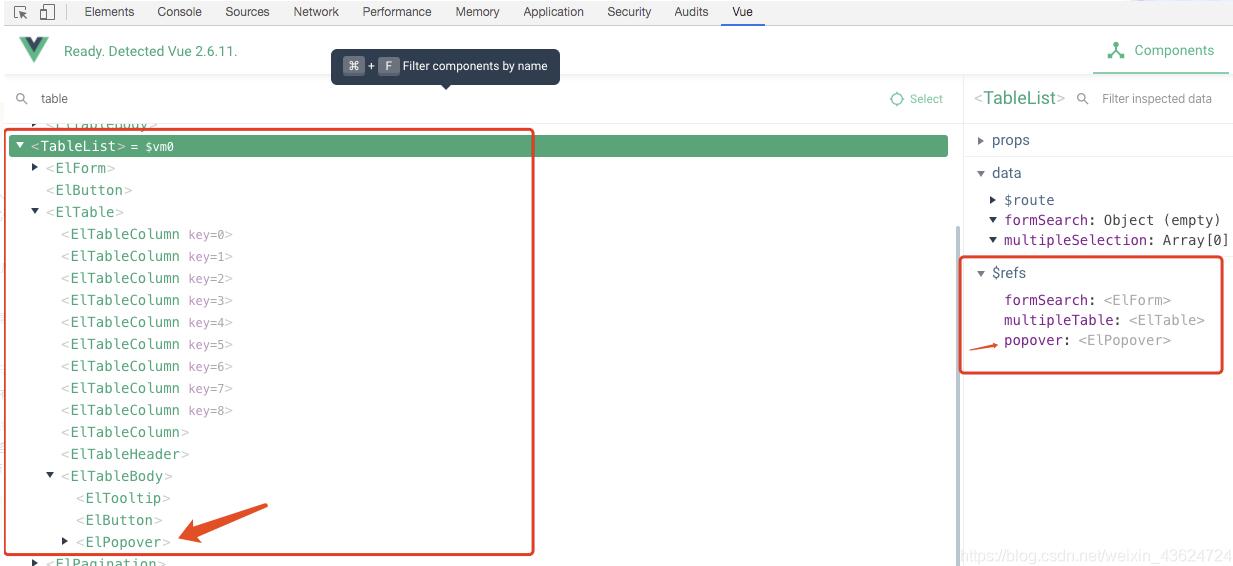Collapse the $refs section

point(981,273)
